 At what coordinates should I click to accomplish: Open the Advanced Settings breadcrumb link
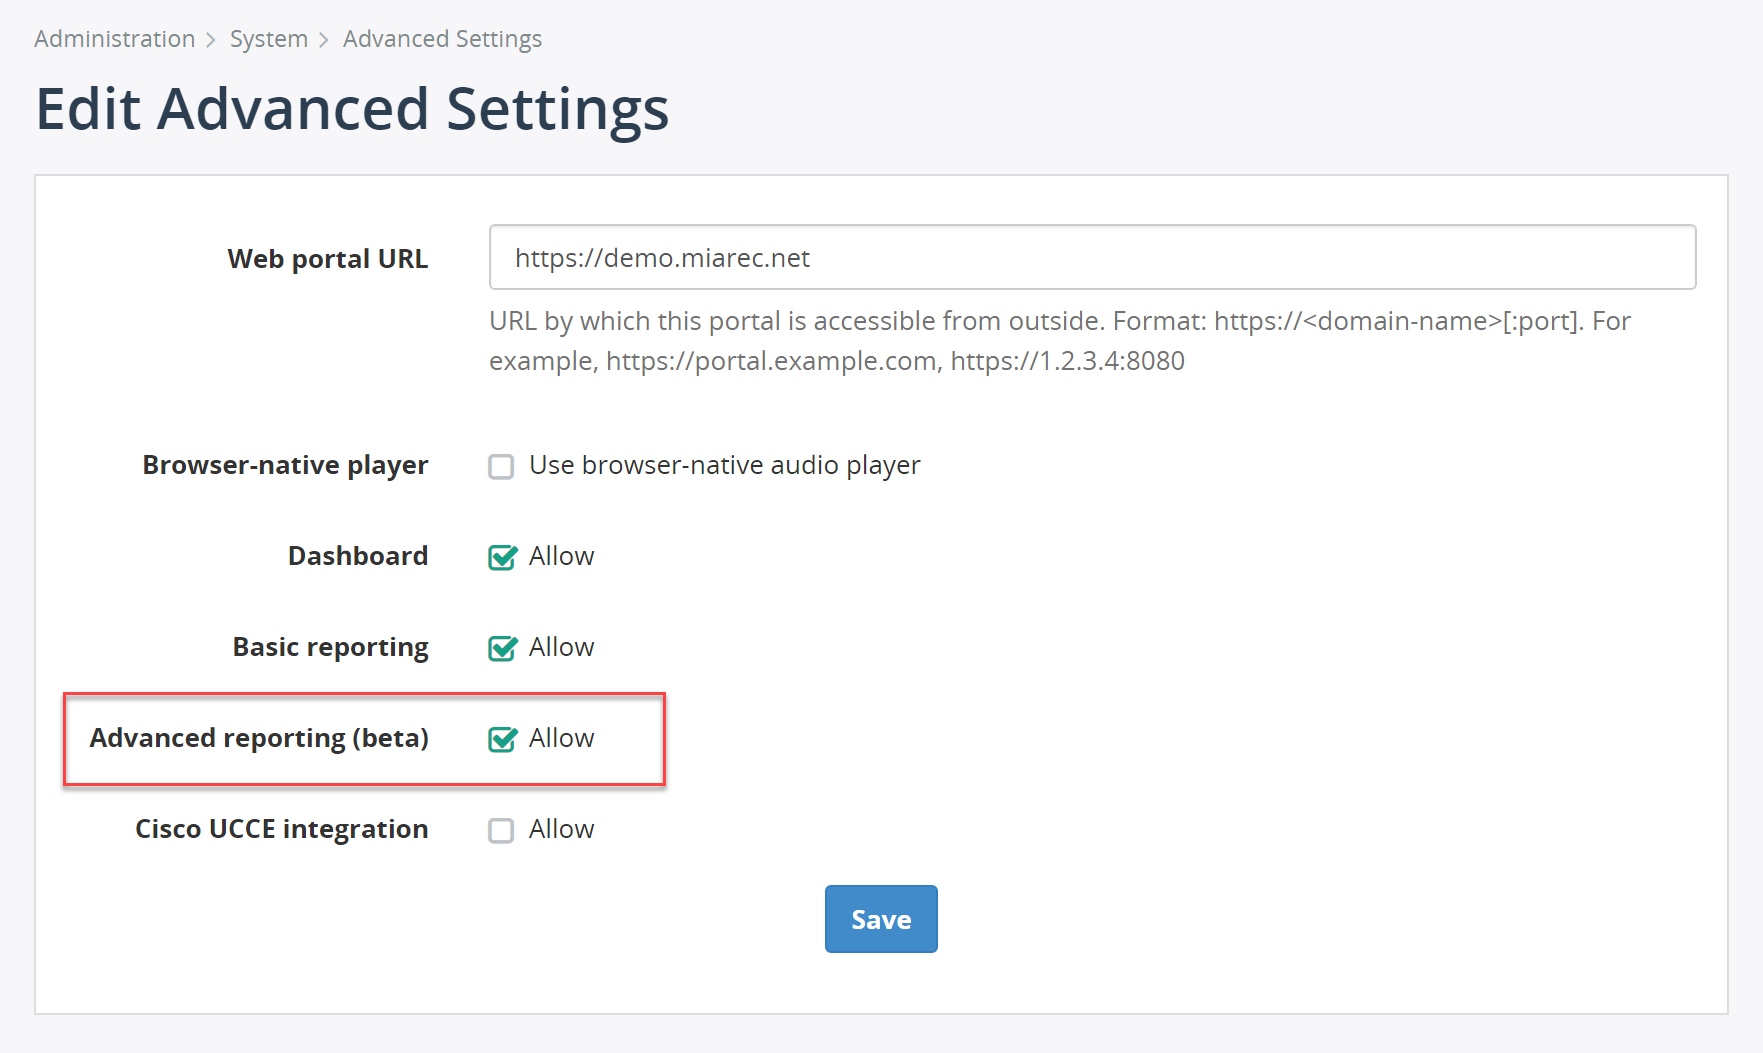coord(442,39)
